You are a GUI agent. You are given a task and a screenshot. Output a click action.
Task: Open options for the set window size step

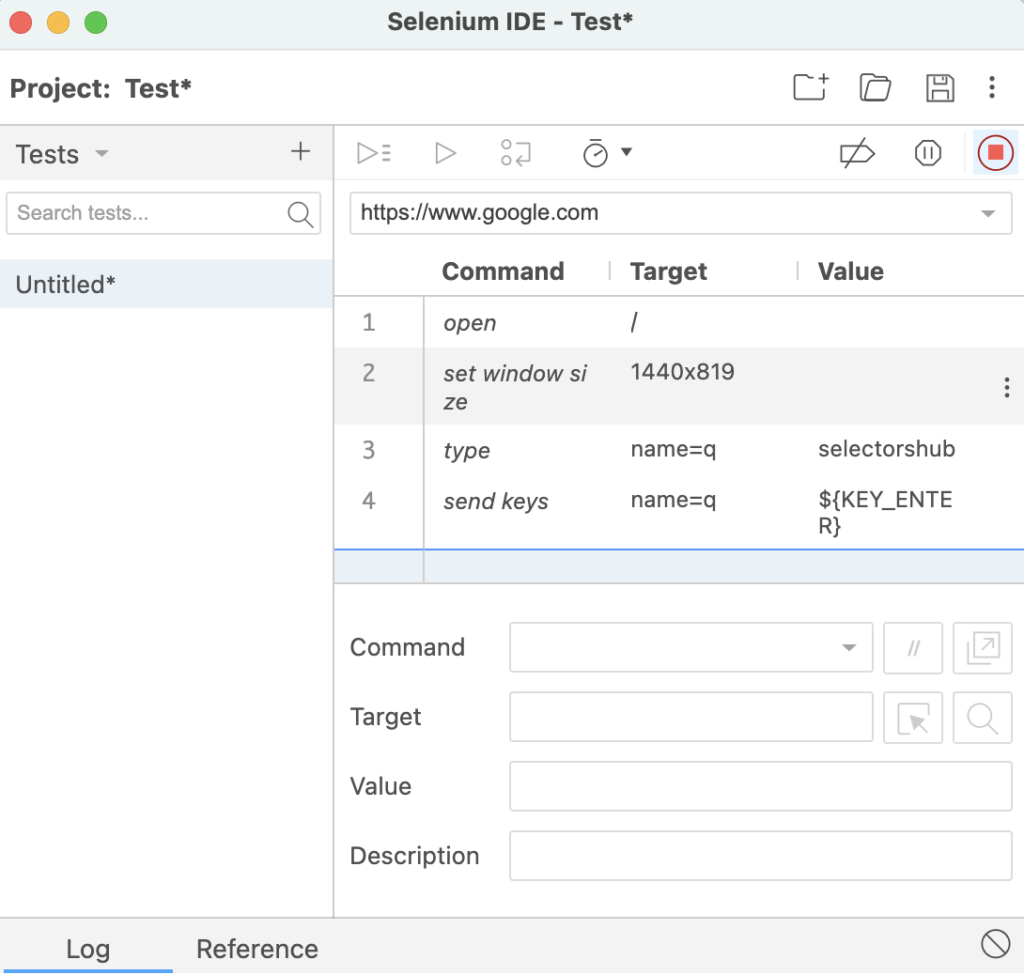tap(1007, 387)
